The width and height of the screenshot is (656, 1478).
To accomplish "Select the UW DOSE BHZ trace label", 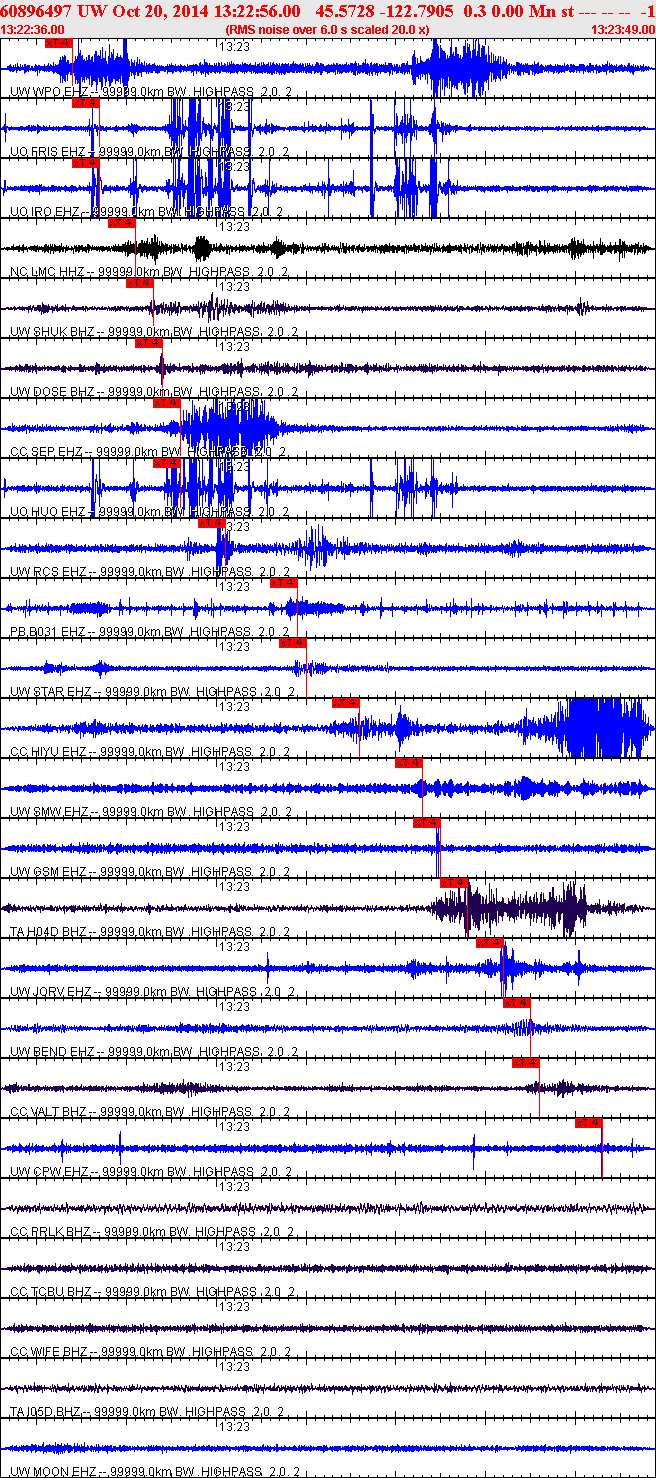I will (x=155, y=392).
